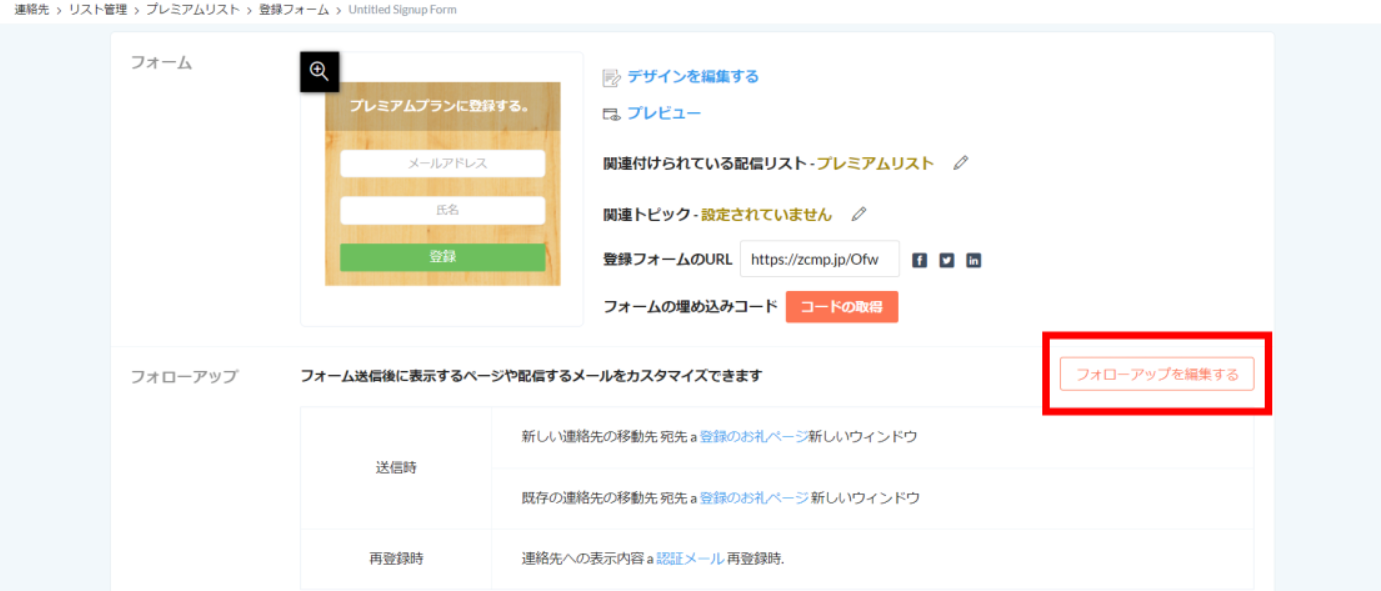Viewport: 1381px width, 591px height.
Task: Click メールアドレス field in form preview
Action: point(443,163)
